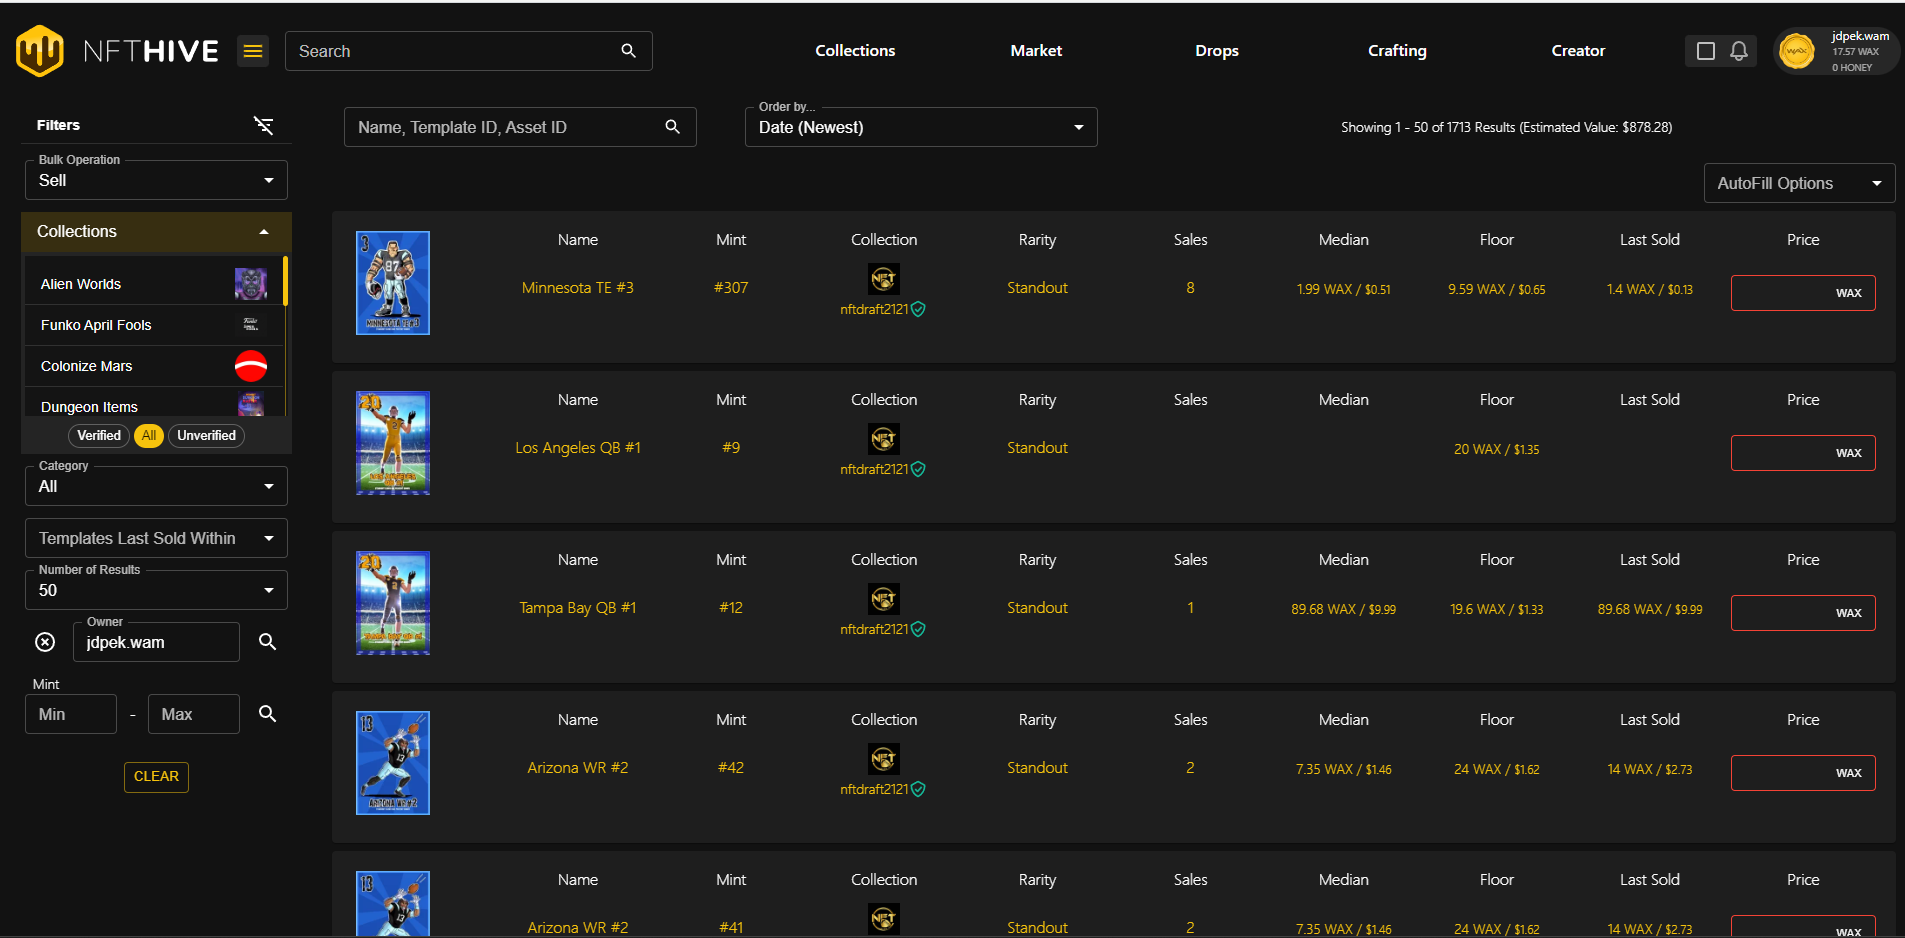Open Templates Last Sold Within dropdown
The image size is (1905, 938).
pyautogui.click(x=156, y=538)
